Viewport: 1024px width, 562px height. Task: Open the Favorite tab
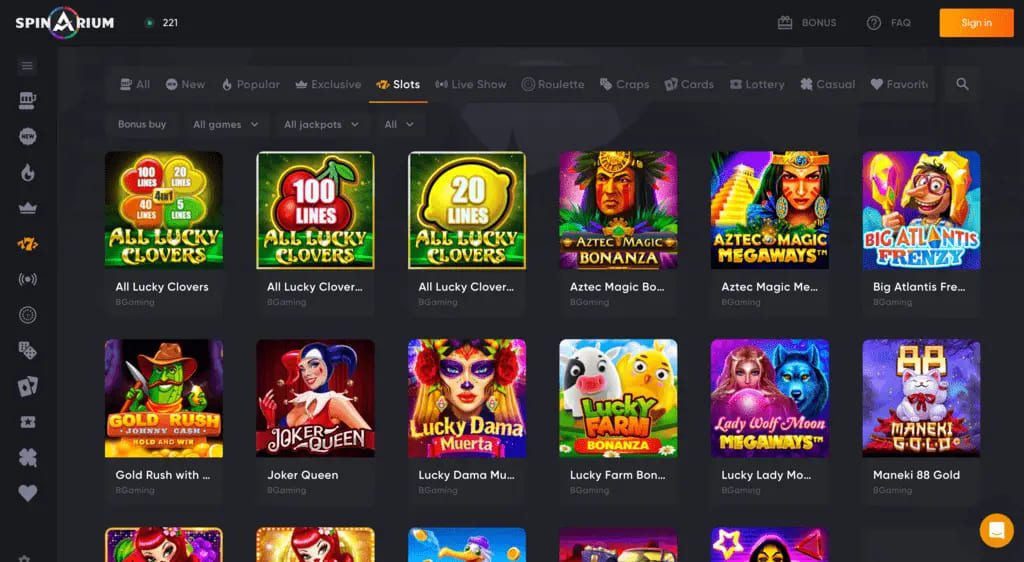(x=899, y=84)
